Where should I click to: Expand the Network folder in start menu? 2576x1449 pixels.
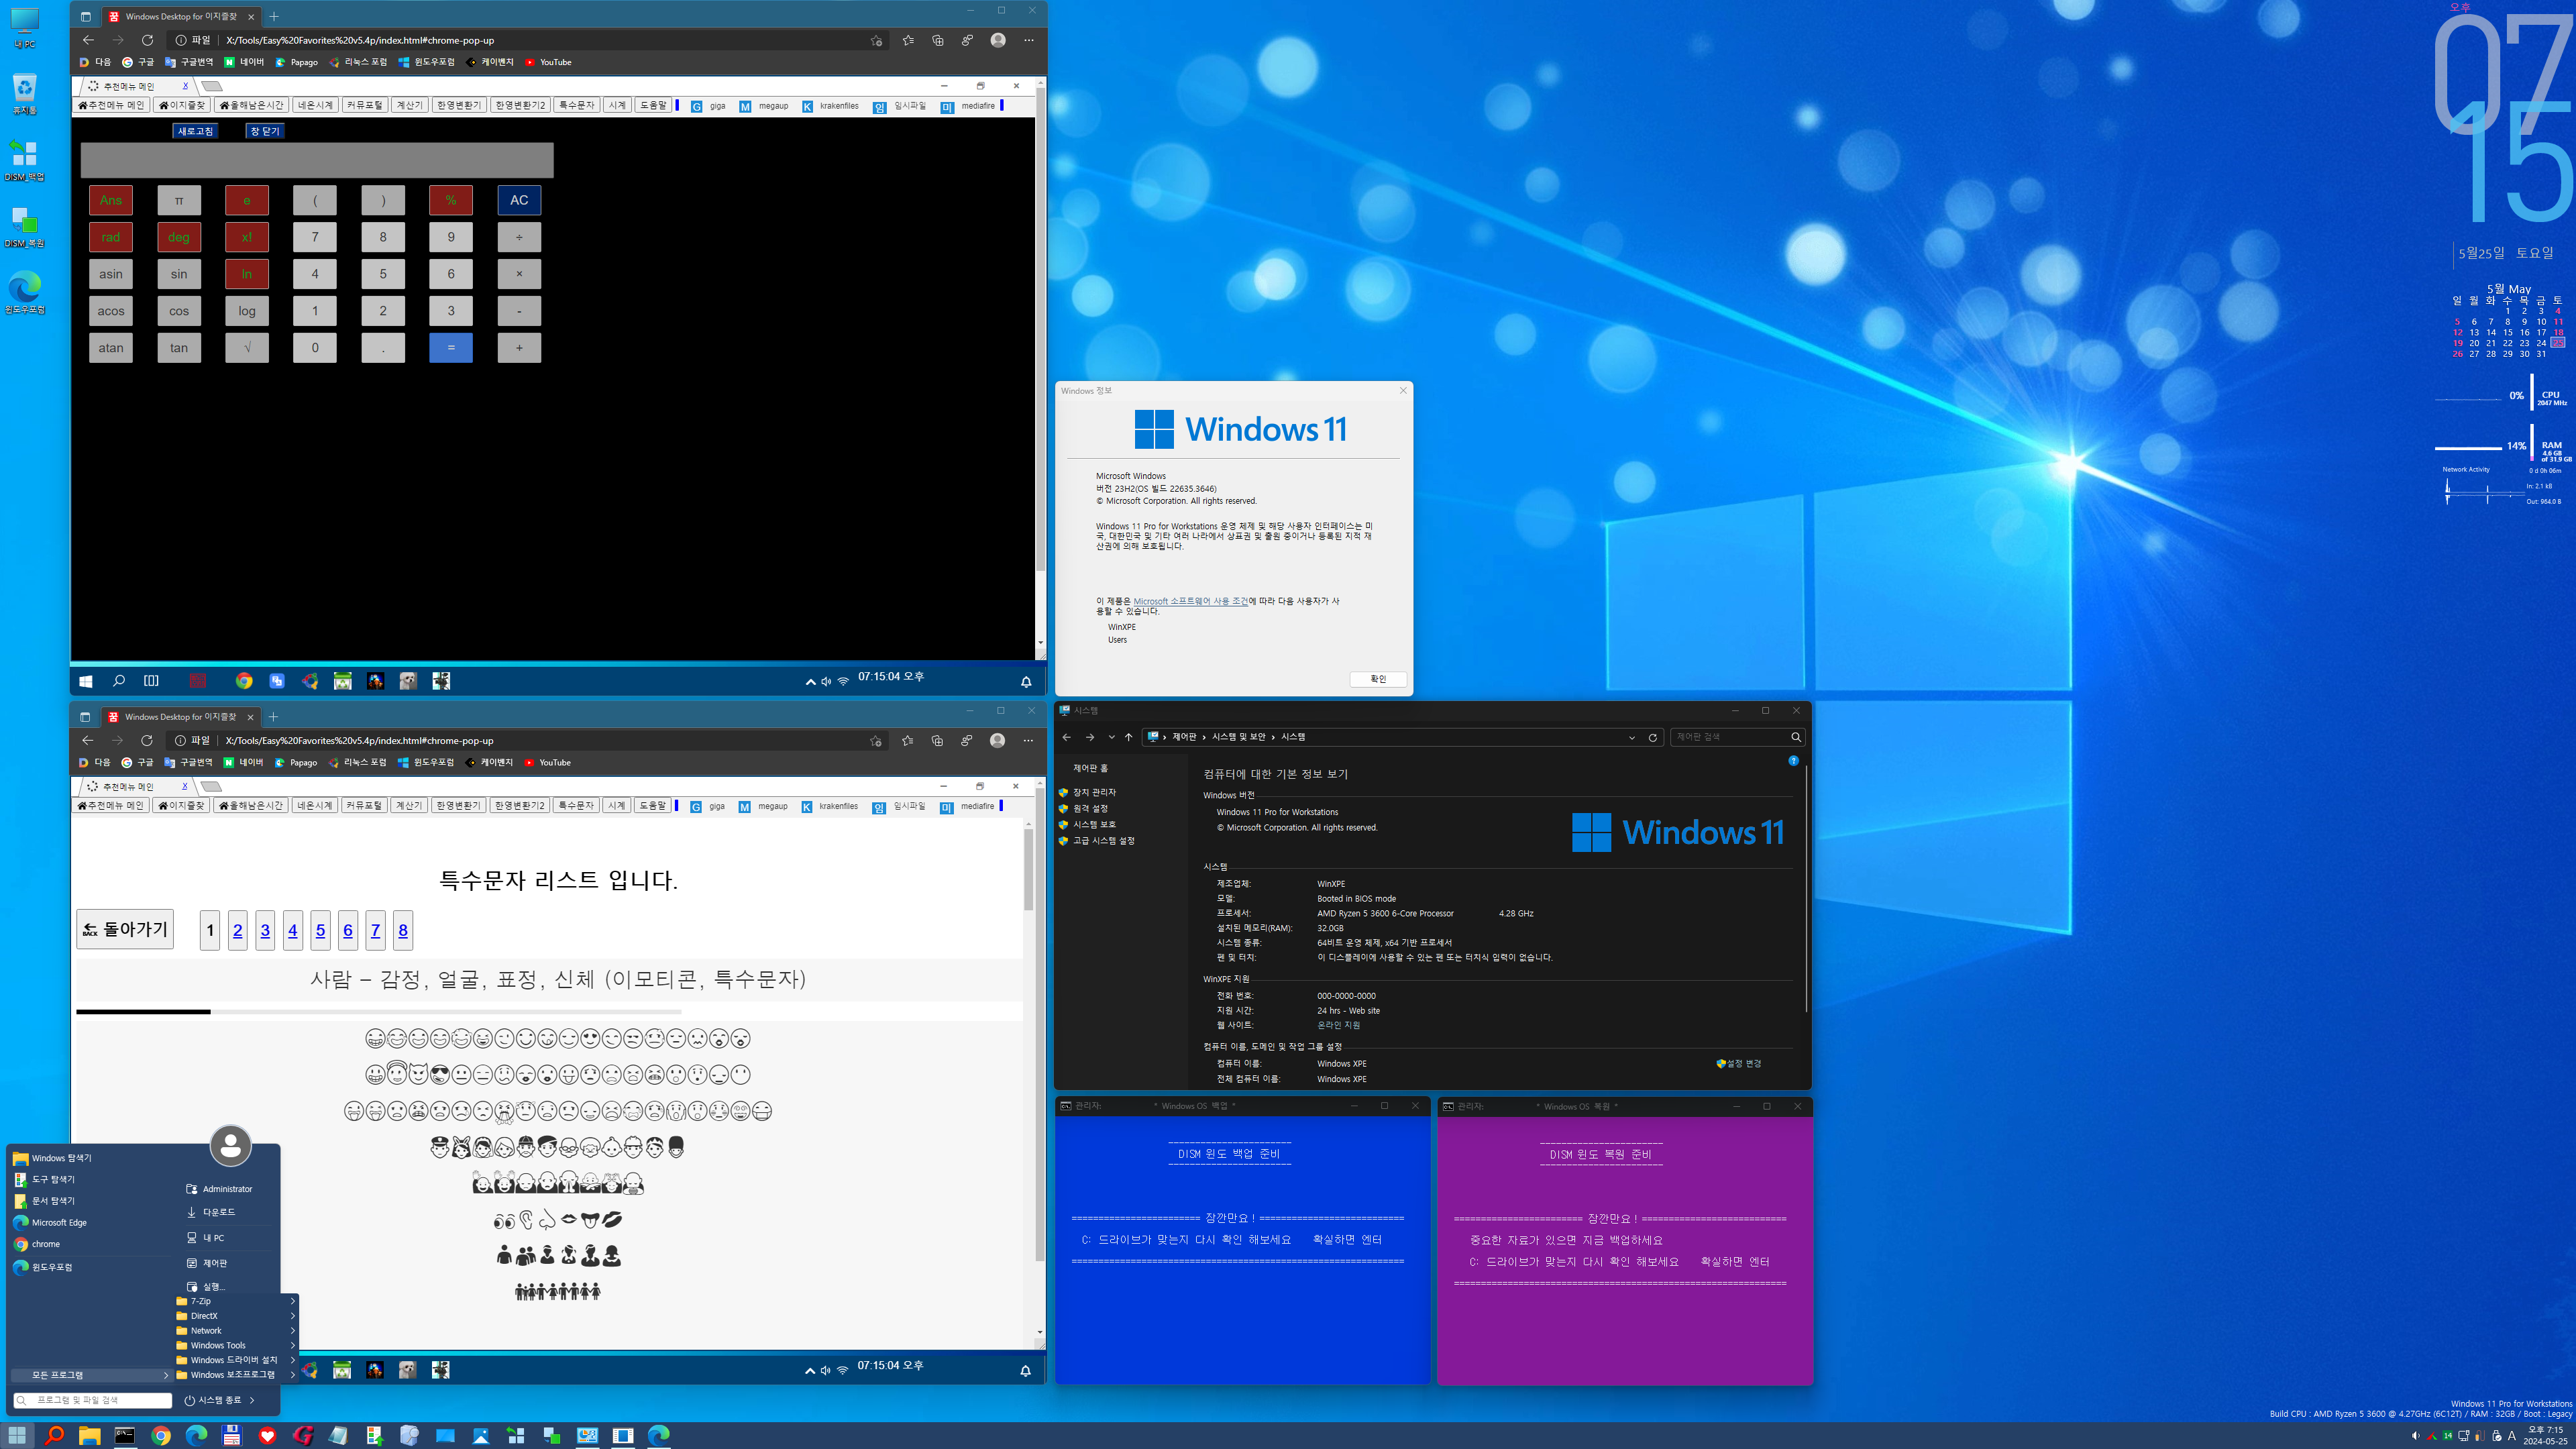click(236, 1331)
